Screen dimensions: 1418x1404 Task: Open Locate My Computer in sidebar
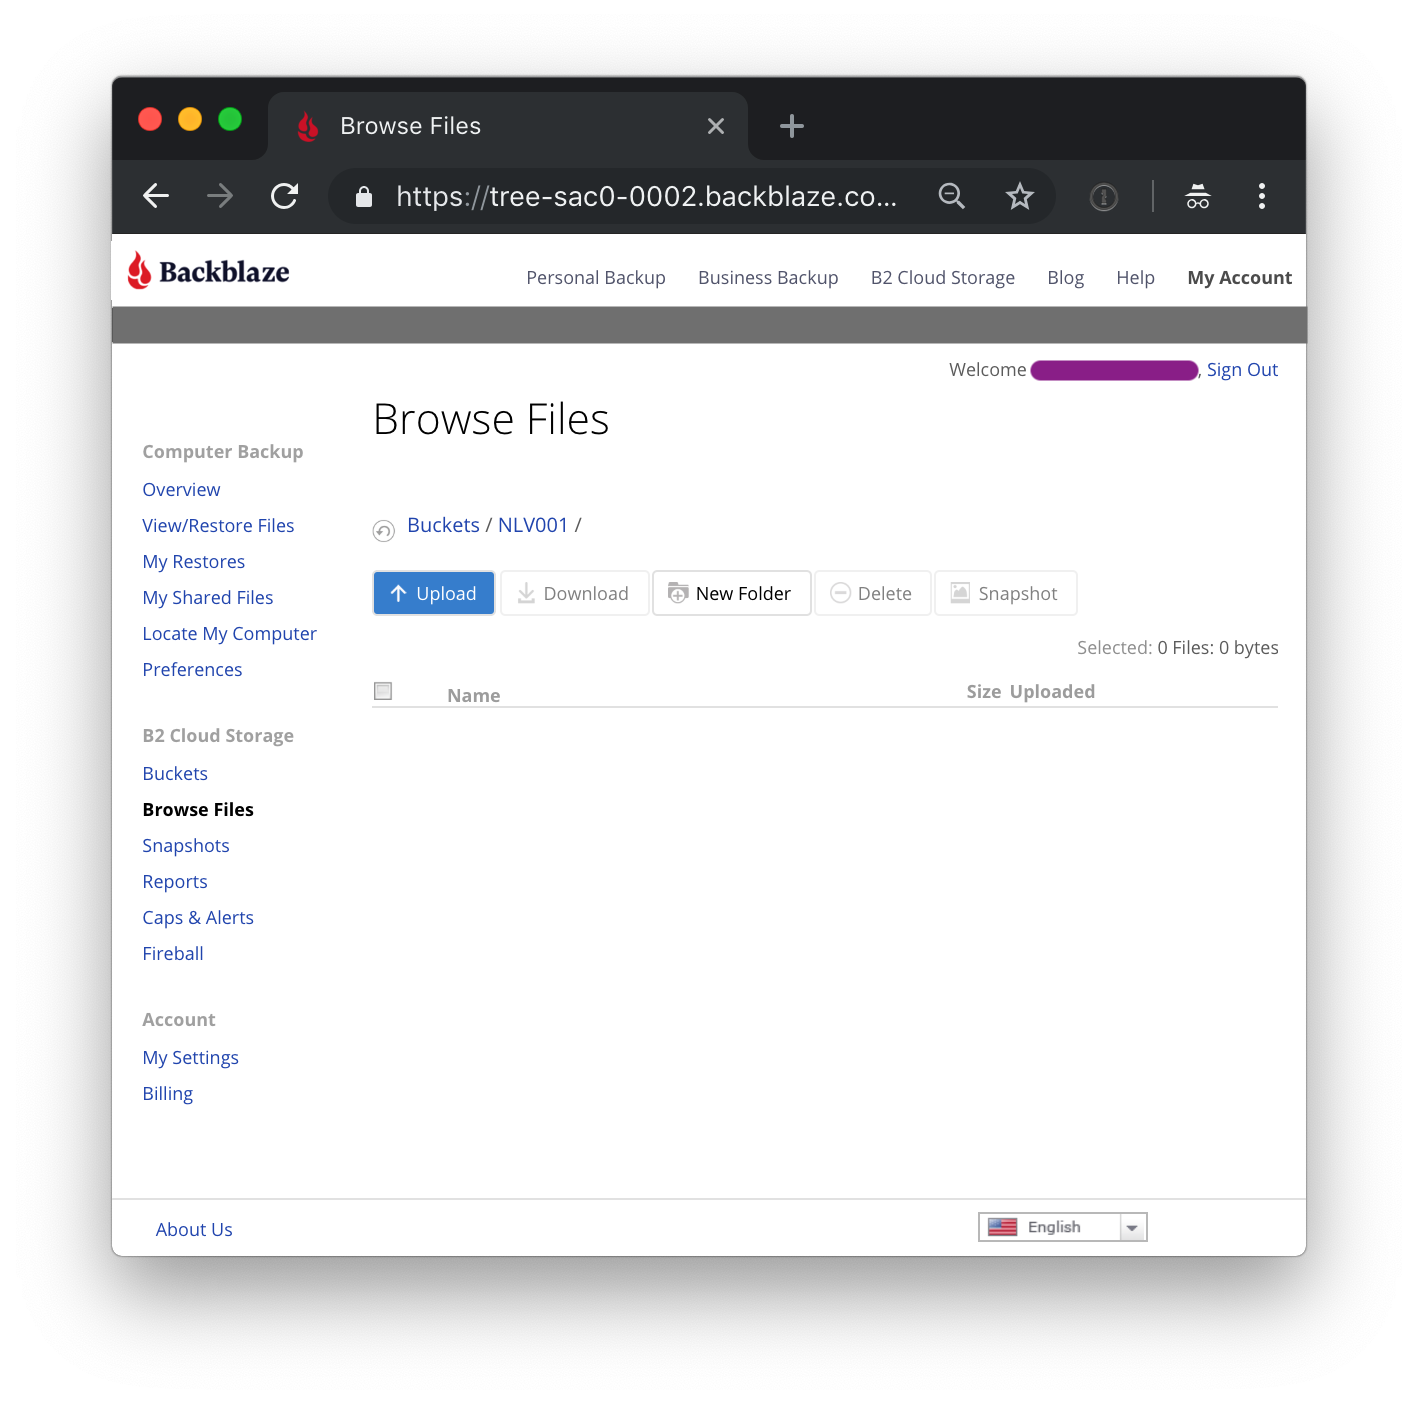229,634
